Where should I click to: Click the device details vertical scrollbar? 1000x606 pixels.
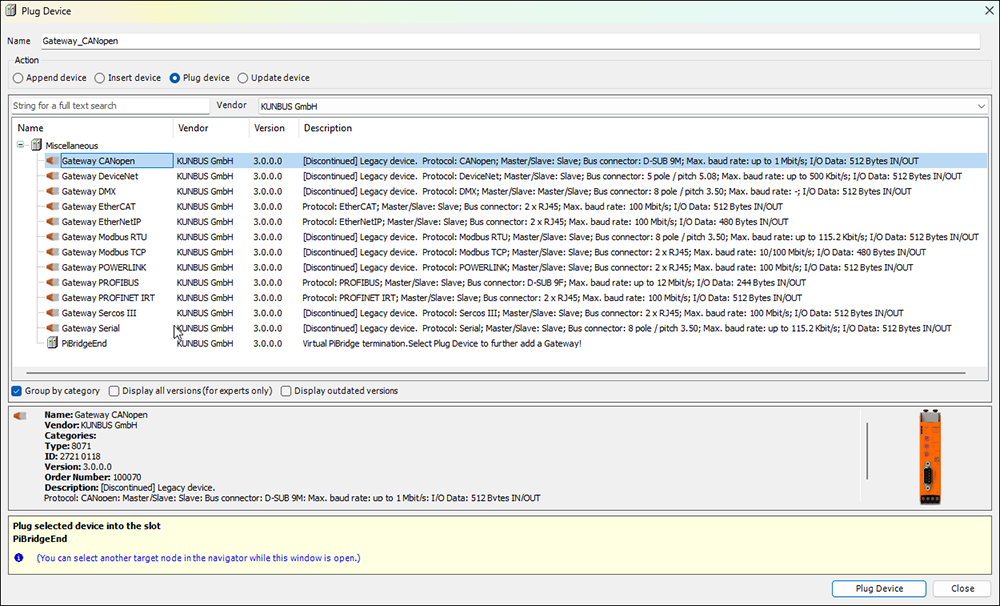(867, 450)
